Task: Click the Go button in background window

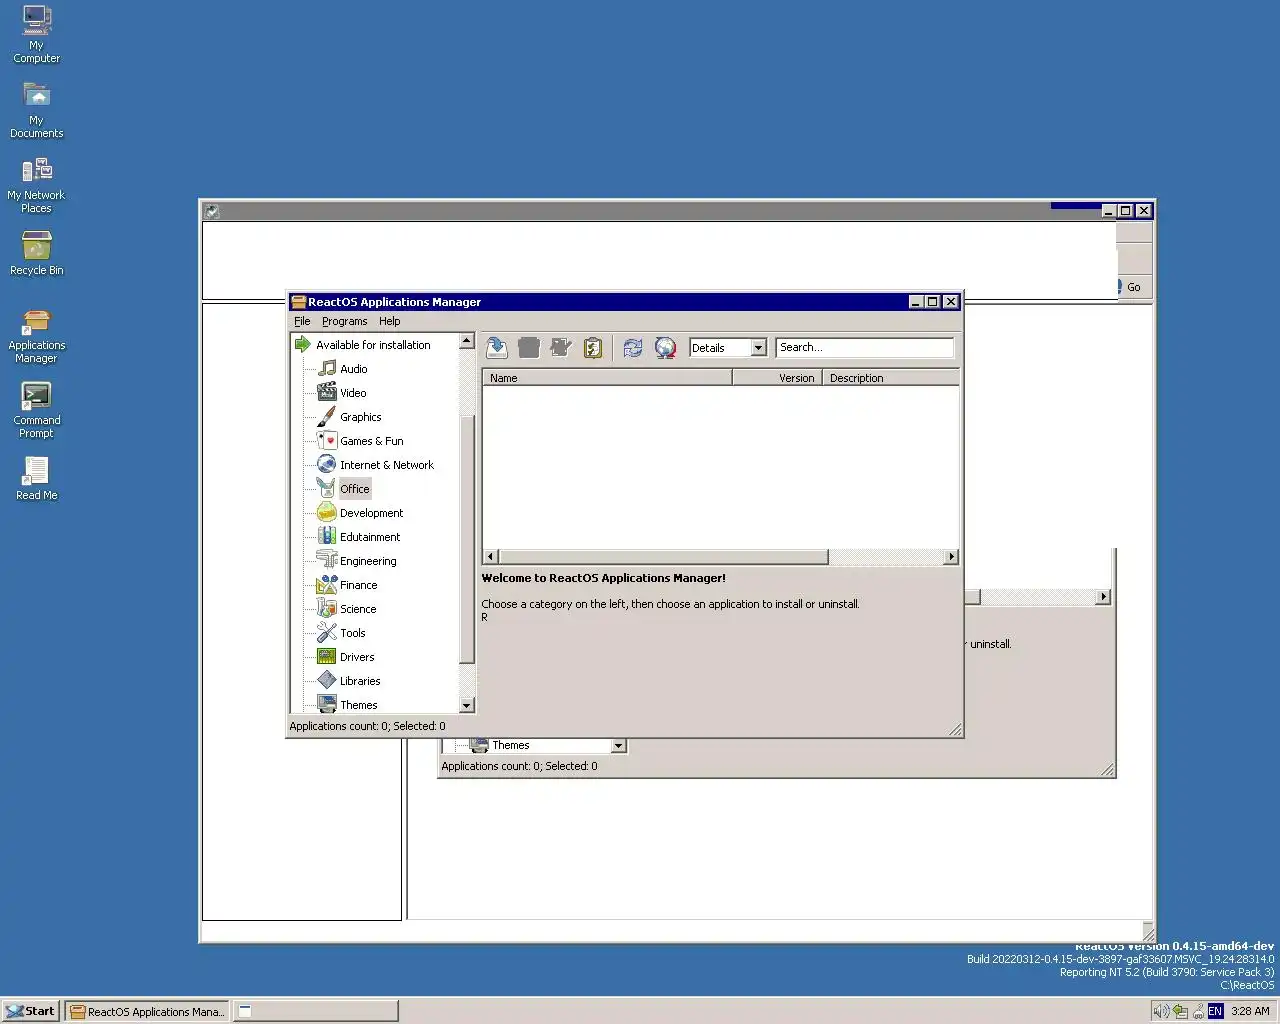Action: [x=1134, y=287]
